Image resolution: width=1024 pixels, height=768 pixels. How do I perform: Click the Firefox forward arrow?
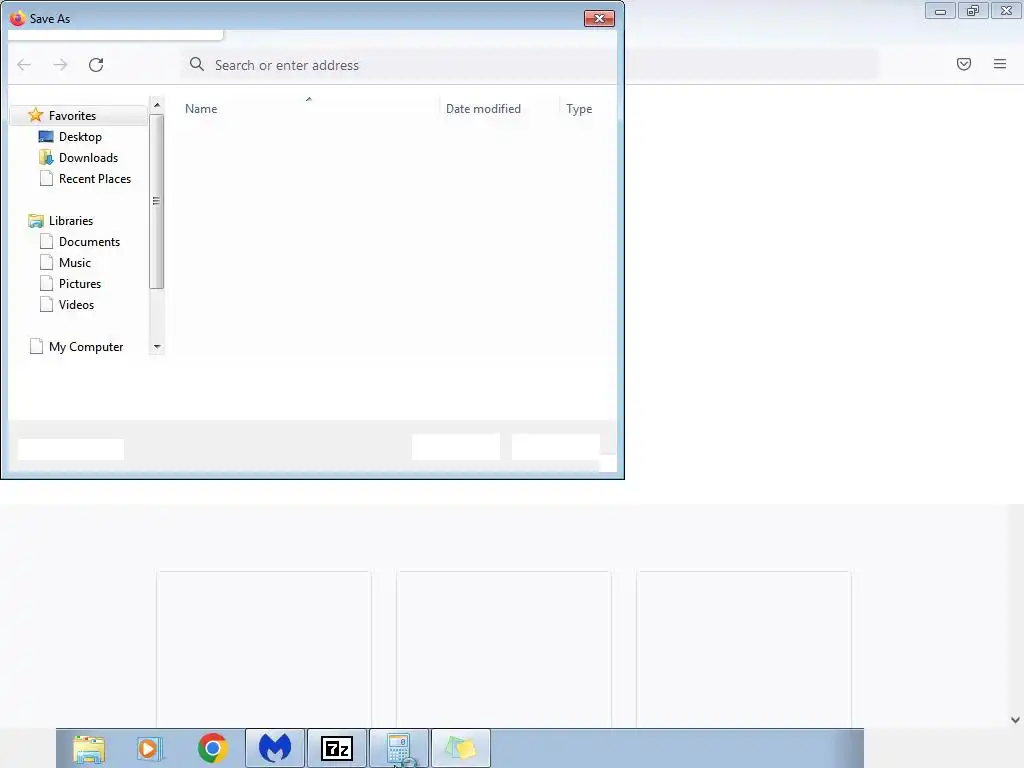[x=60, y=65]
